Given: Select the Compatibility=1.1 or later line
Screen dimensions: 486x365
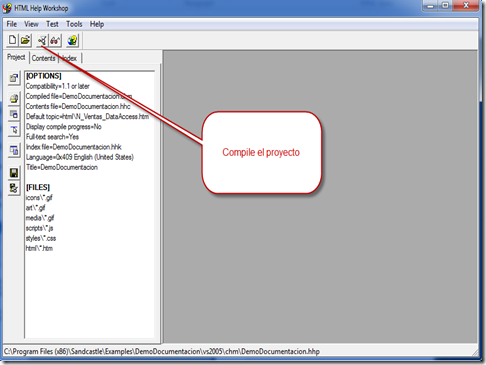Looking at the screenshot, I should pyautogui.click(x=58, y=86).
